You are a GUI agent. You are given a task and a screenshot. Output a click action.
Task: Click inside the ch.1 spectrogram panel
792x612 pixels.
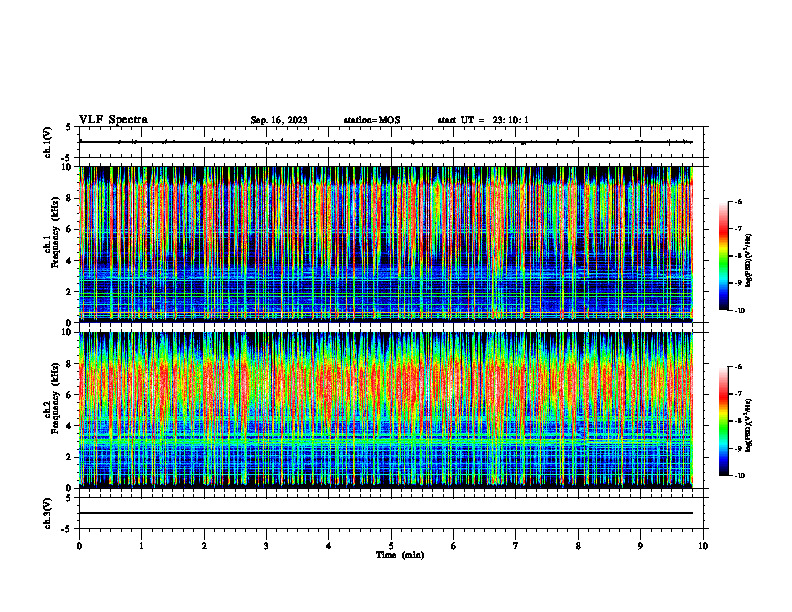pyautogui.click(x=386, y=244)
